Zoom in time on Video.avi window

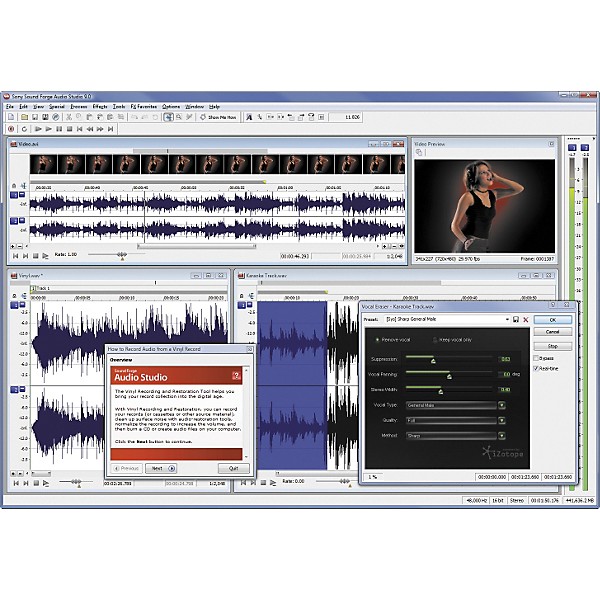pos(385,246)
